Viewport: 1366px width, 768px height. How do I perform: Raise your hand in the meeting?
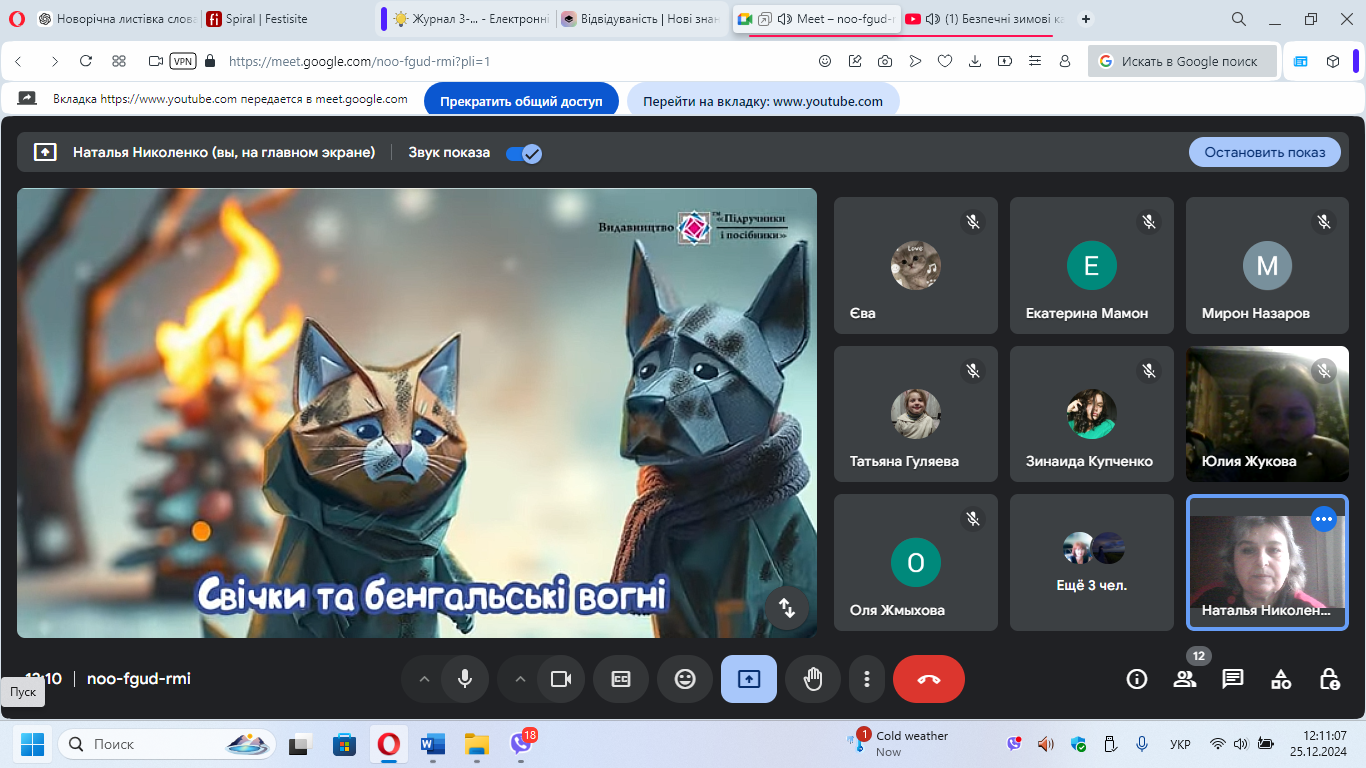[x=813, y=679]
